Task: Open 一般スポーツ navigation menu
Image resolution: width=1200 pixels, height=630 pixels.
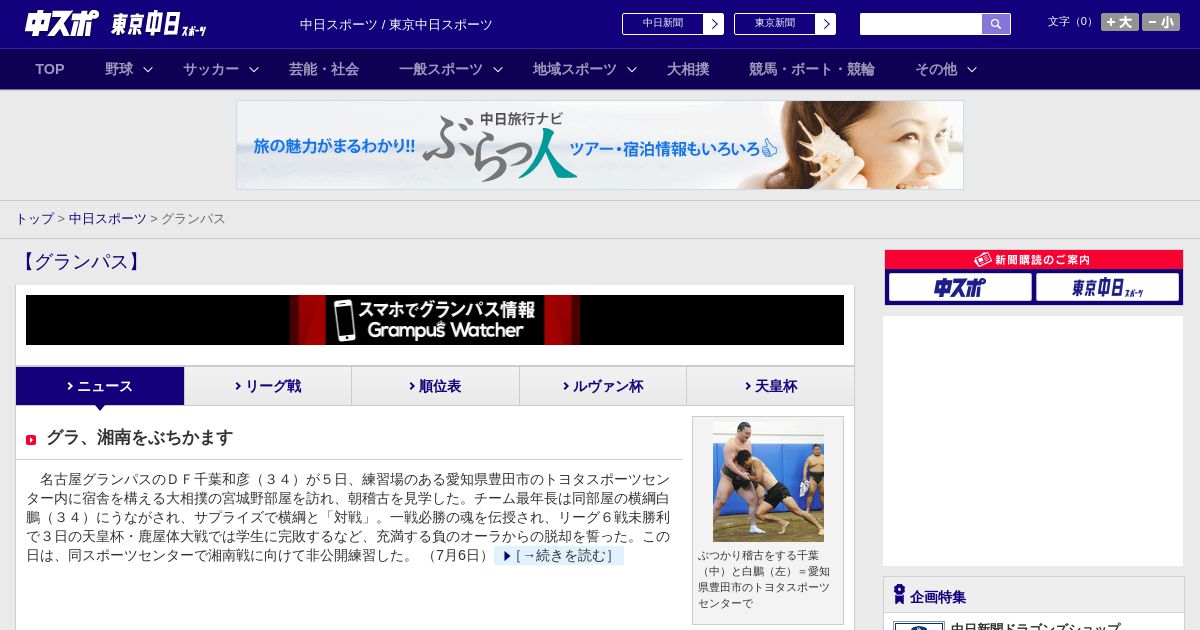Action: [441, 69]
